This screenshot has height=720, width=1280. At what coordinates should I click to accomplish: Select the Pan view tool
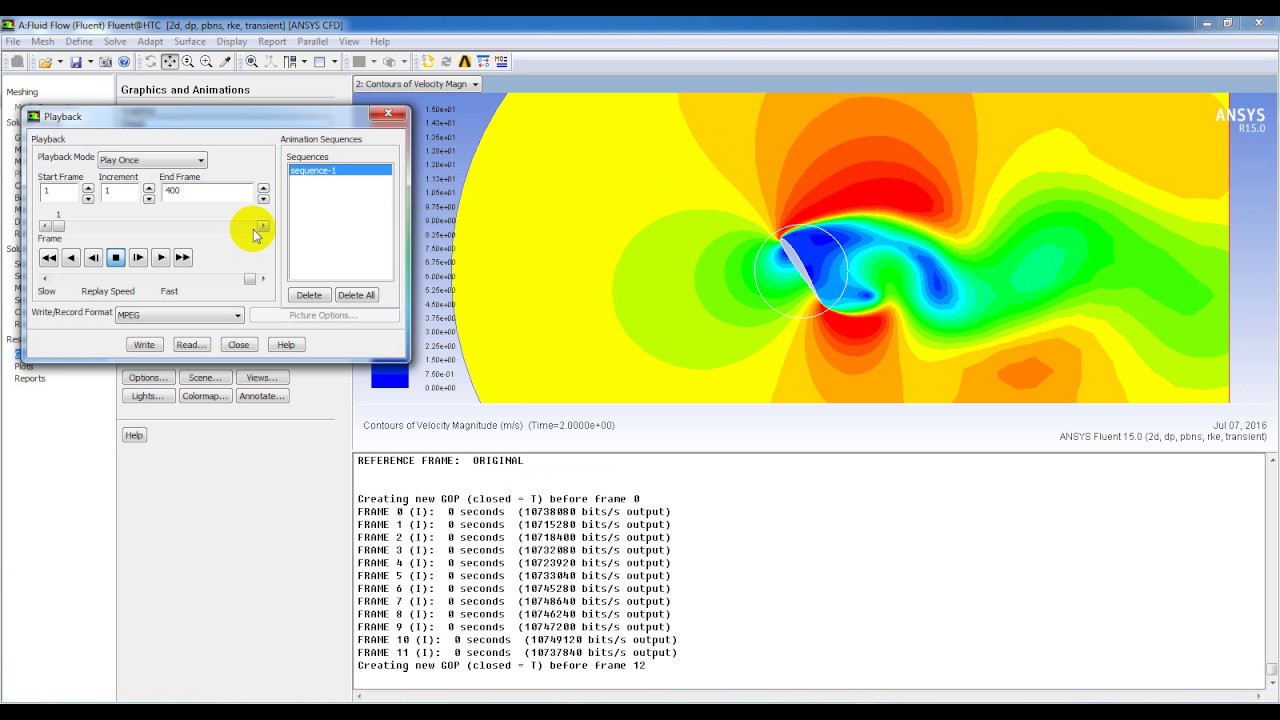pos(169,62)
